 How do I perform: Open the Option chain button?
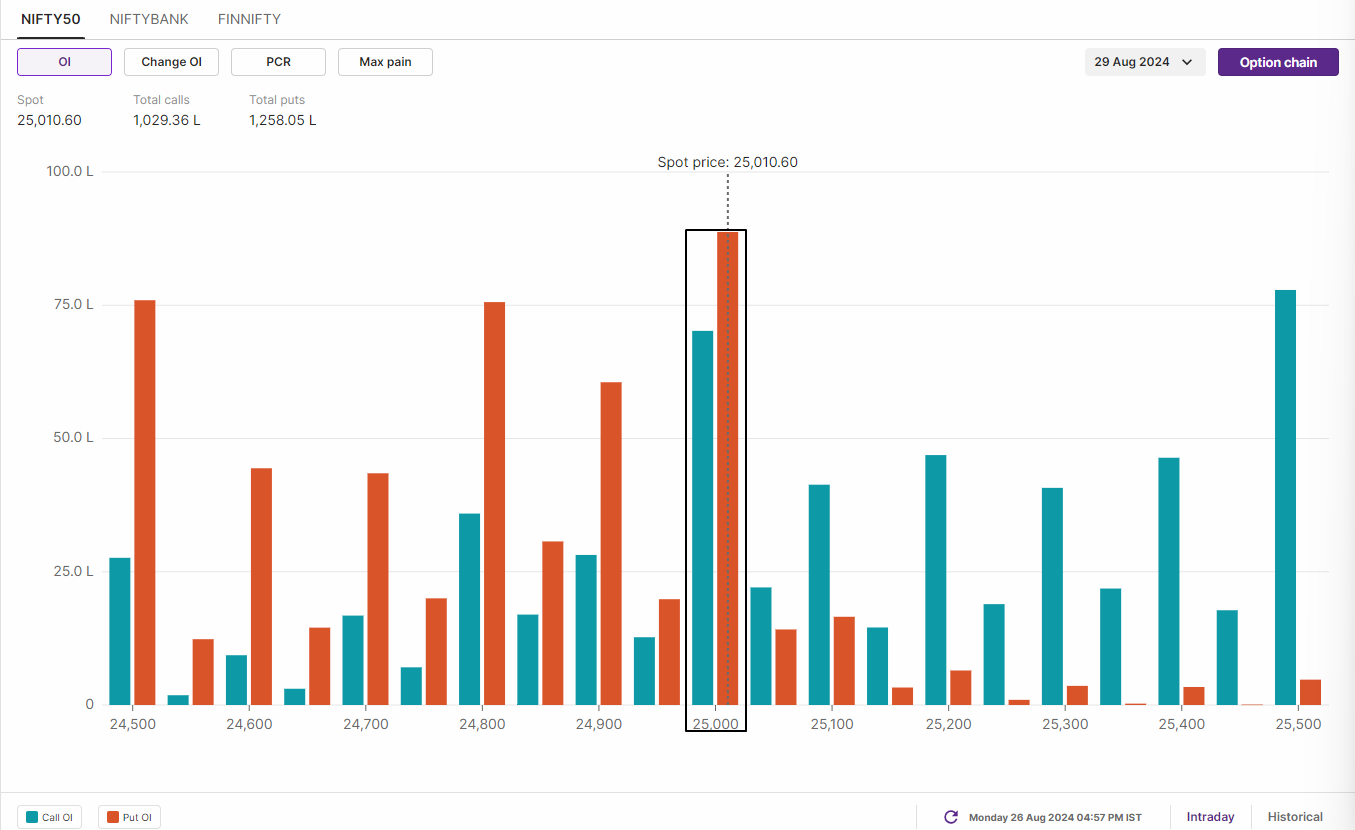pyautogui.click(x=1278, y=62)
